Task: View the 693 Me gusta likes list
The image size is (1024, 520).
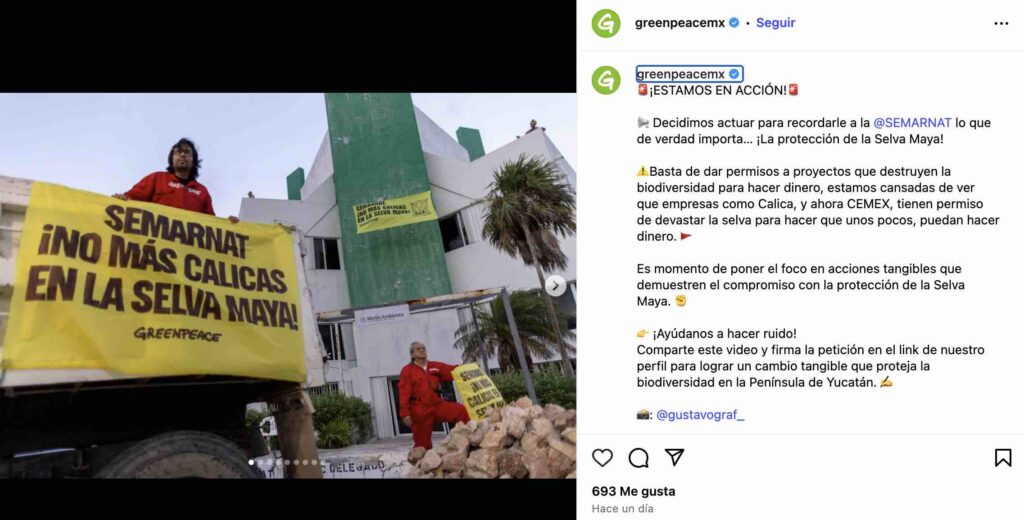Action: 633,491
